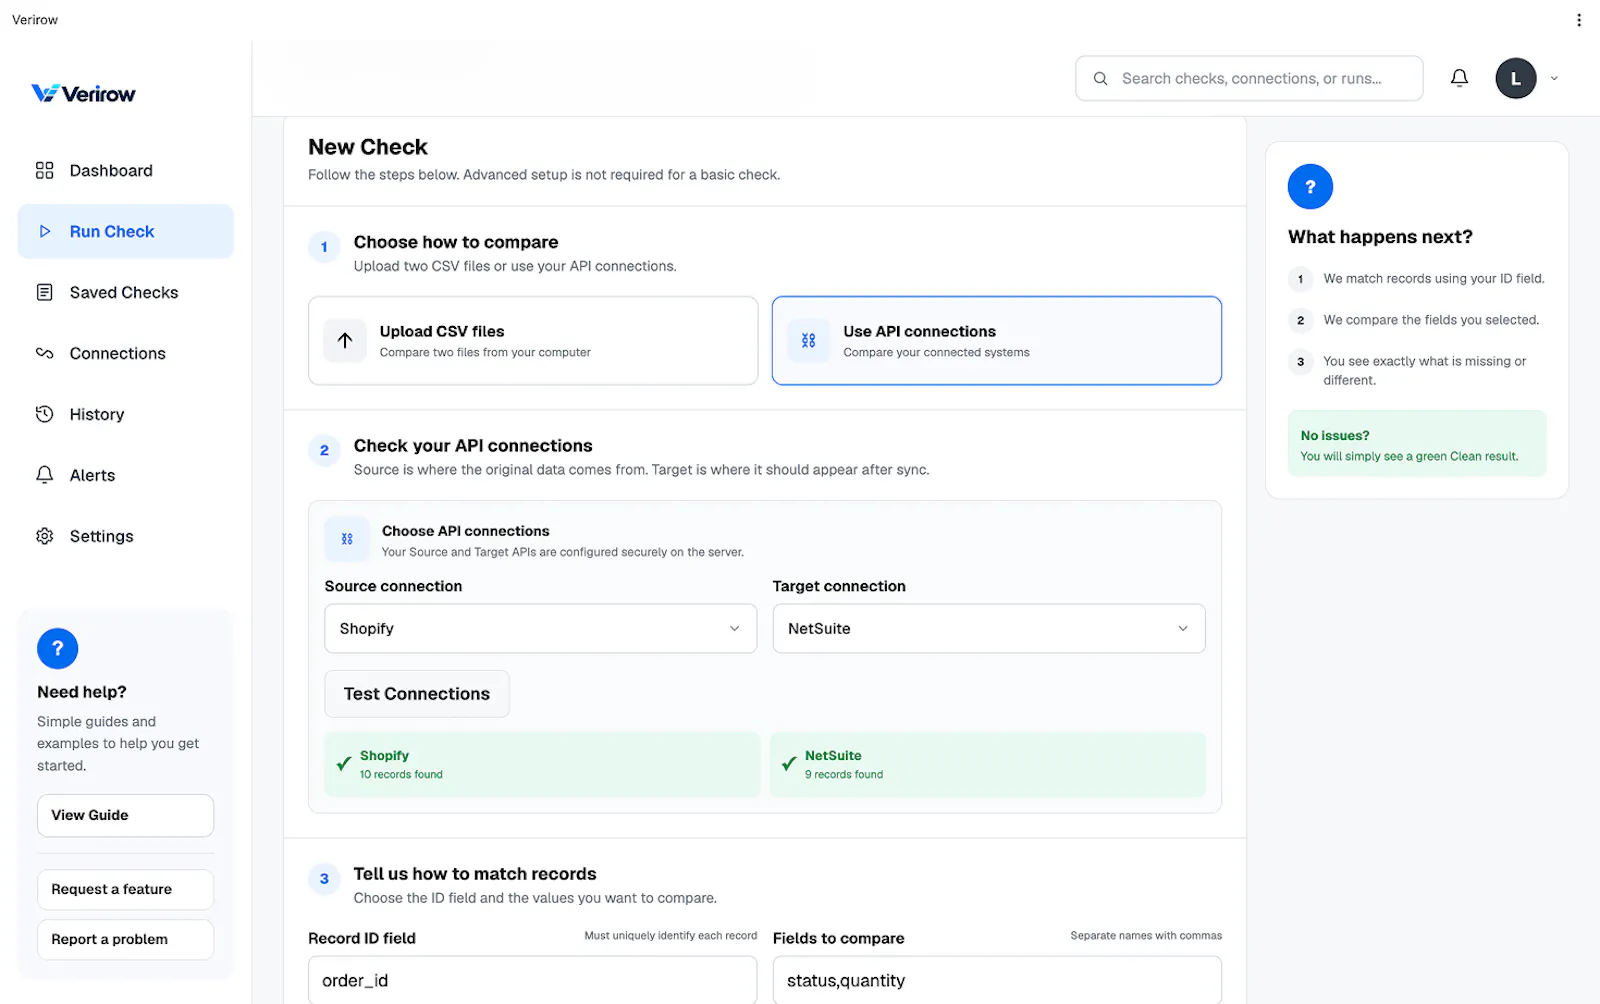1600x1004 pixels.
Task: Click the Settings gear icon
Action: [44, 536]
